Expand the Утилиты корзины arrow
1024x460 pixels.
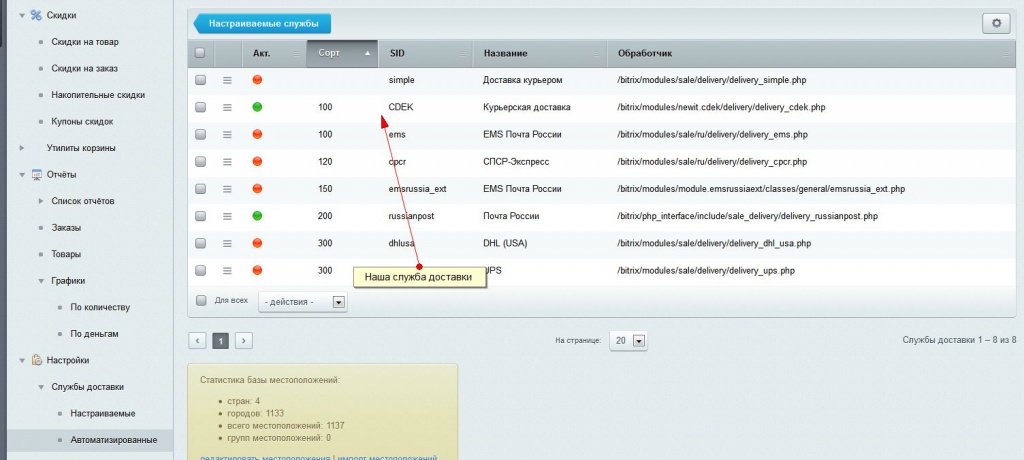[x=22, y=148]
